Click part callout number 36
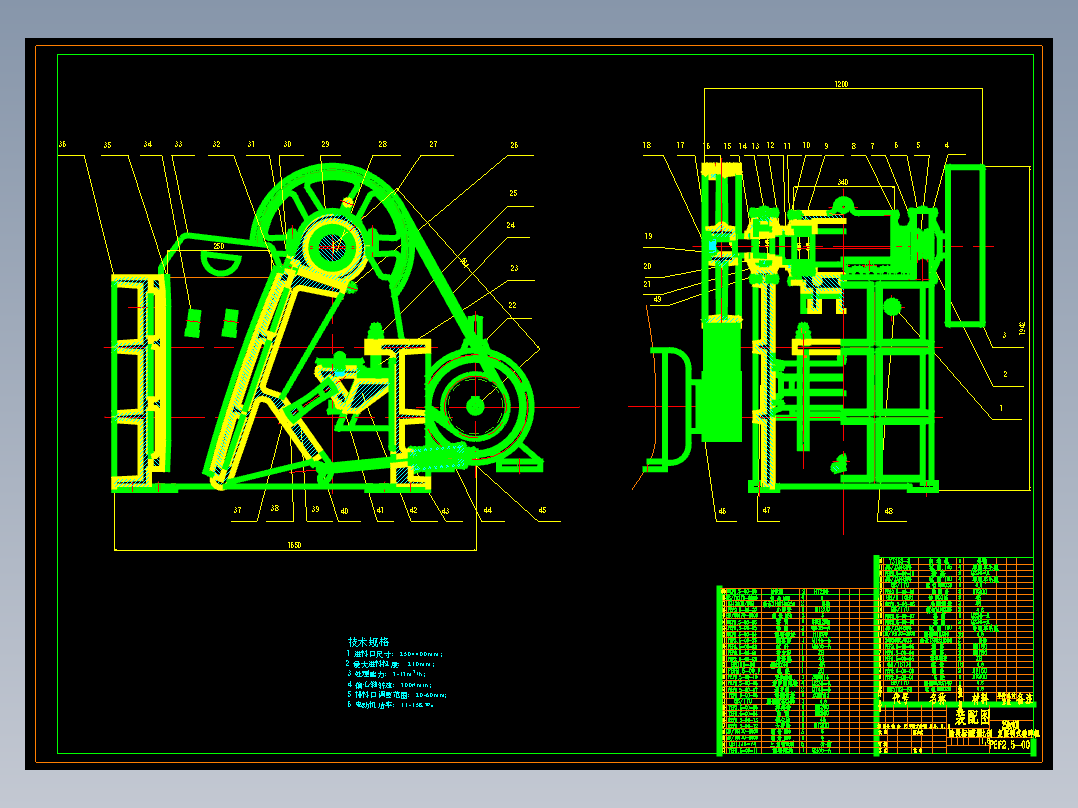This screenshot has height=808, width=1078. pyautogui.click(x=63, y=144)
